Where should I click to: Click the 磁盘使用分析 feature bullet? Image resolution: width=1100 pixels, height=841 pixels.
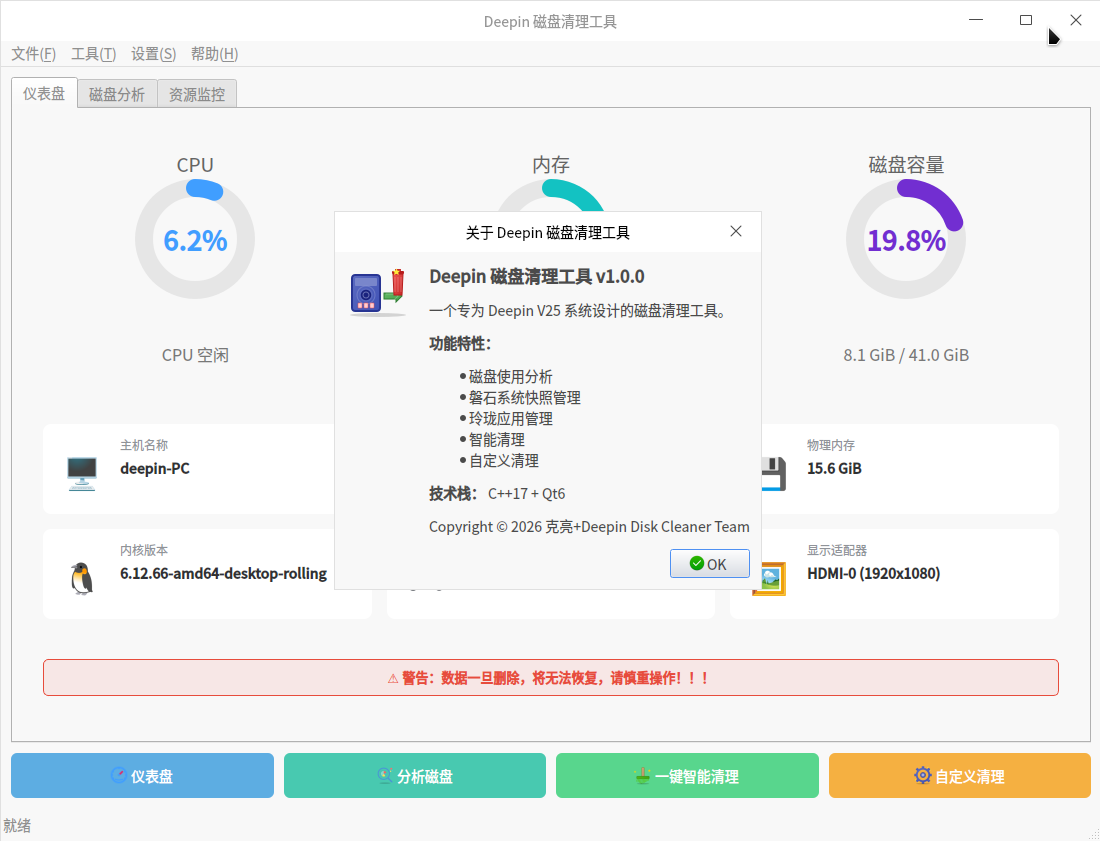click(x=510, y=377)
